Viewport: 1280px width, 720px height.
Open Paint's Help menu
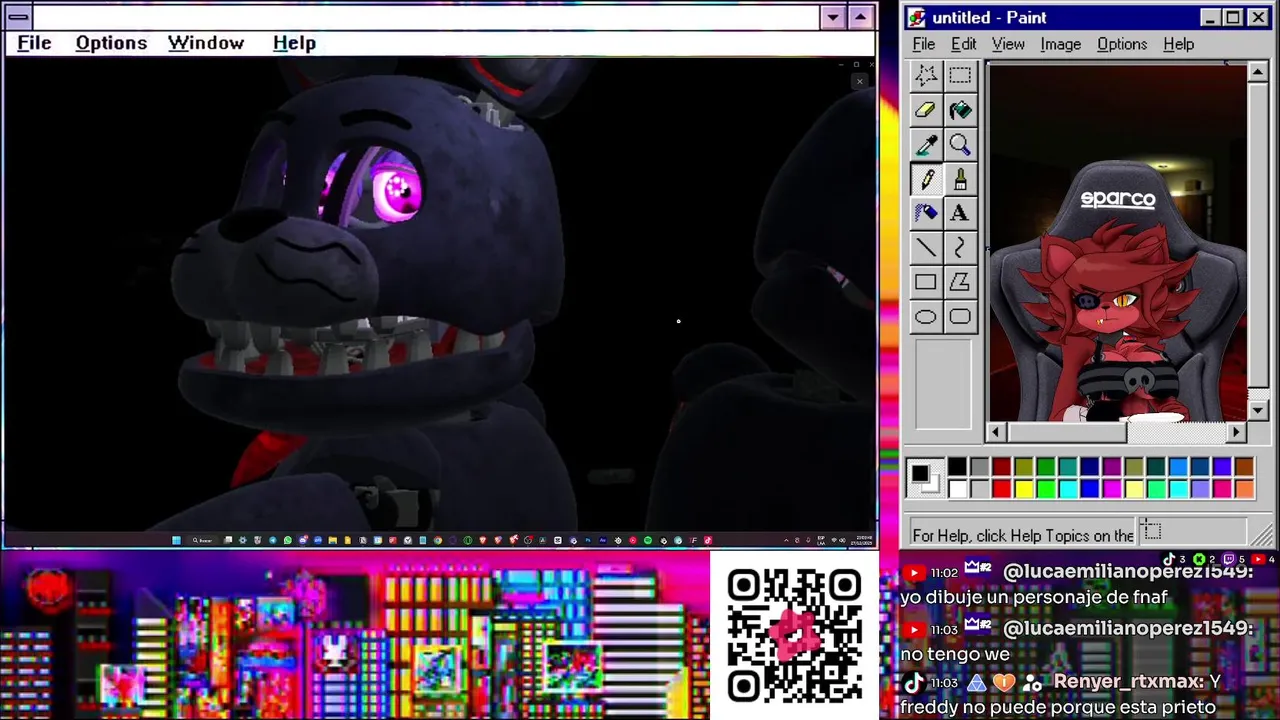click(1179, 44)
